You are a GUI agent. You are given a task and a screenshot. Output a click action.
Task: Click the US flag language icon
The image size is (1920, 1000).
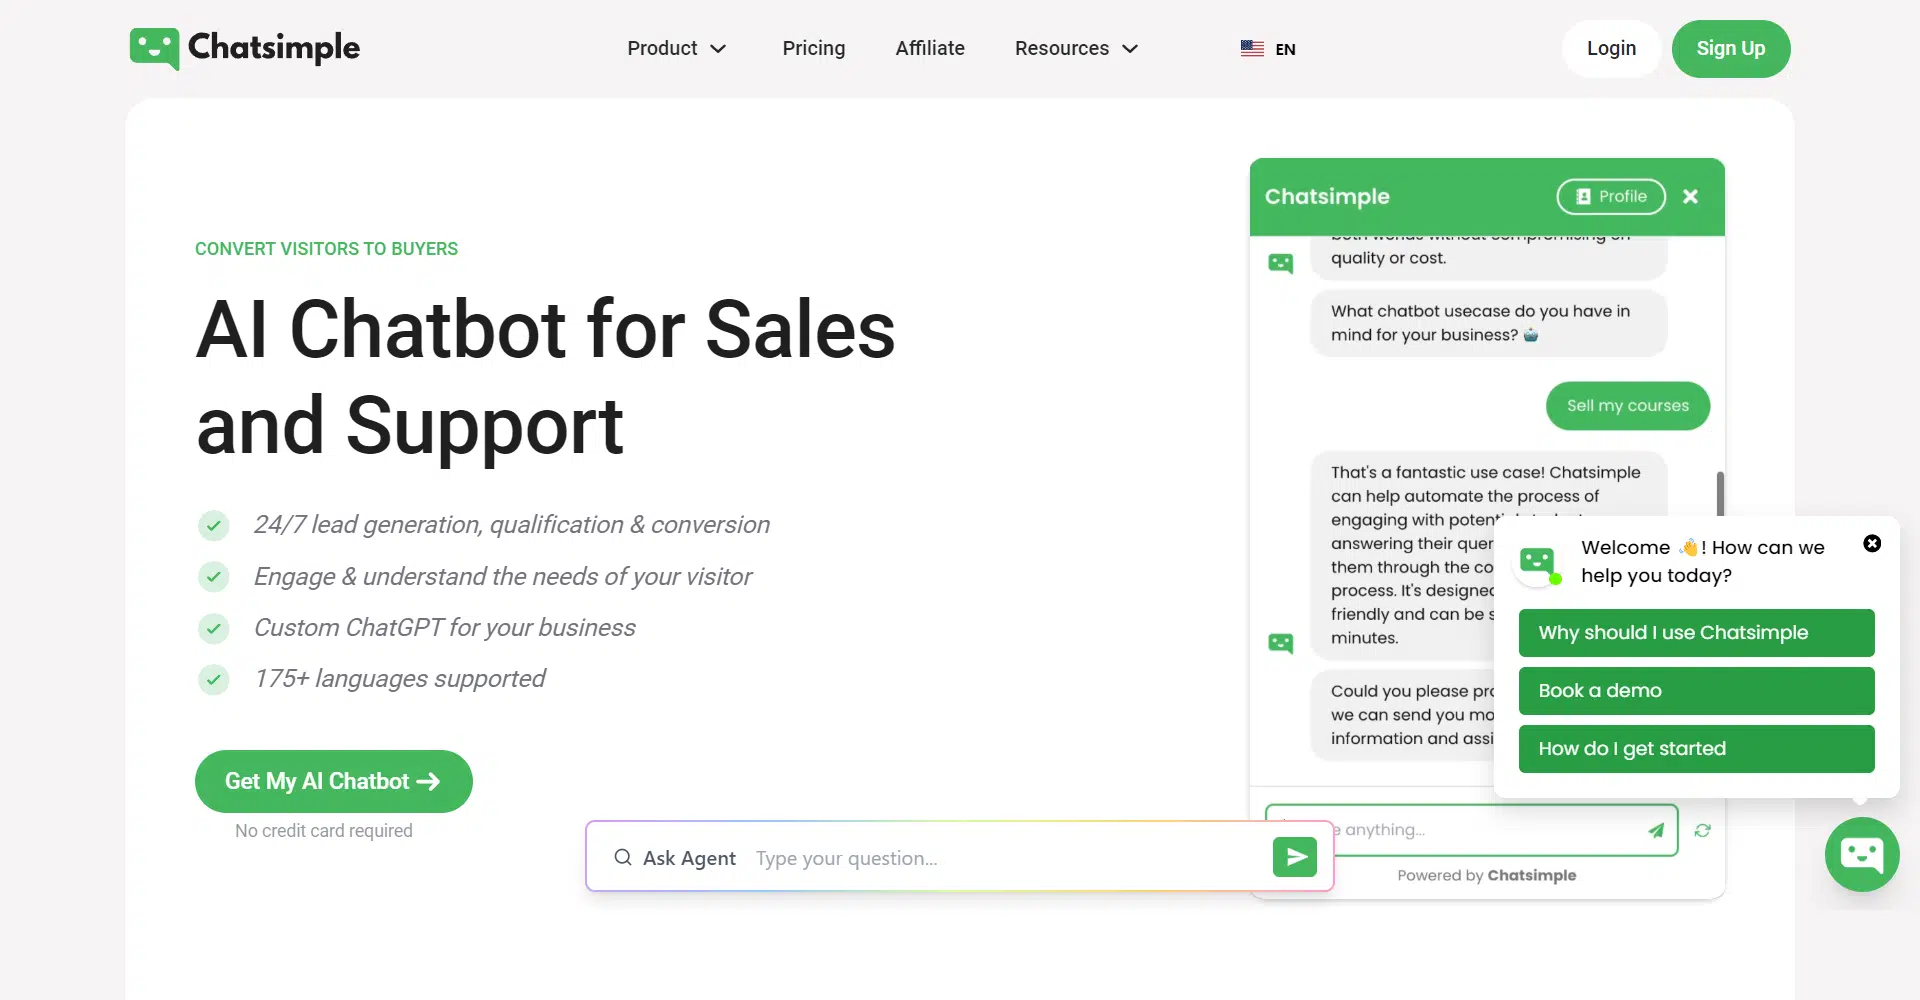coord(1252,48)
